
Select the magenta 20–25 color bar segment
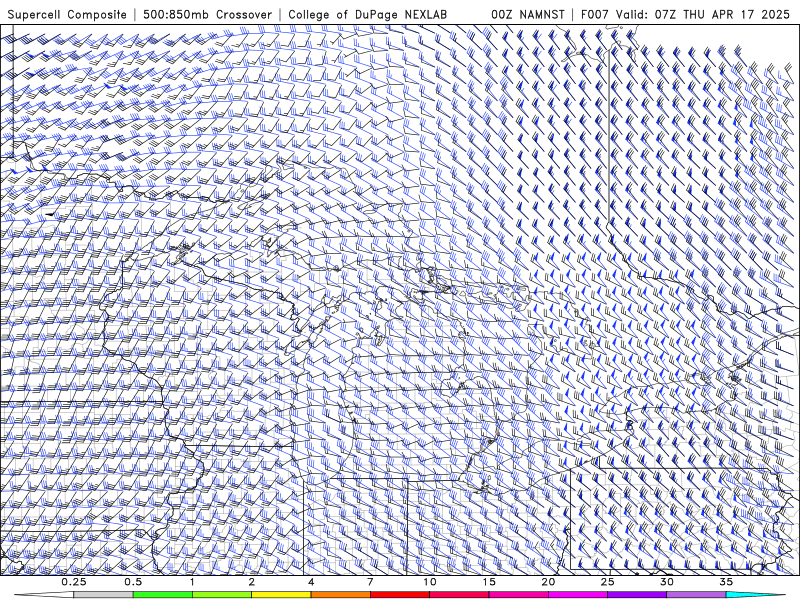coord(578,595)
